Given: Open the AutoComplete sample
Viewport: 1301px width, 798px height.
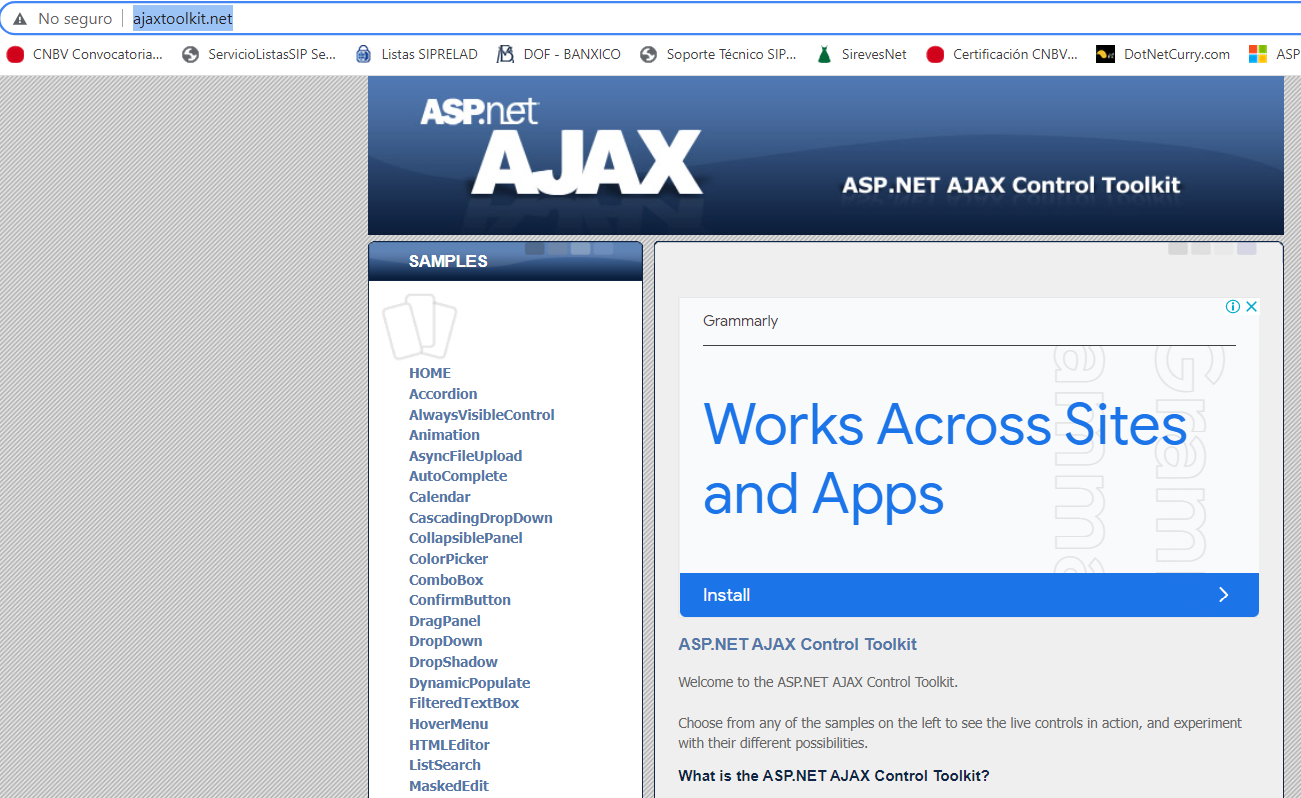Looking at the screenshot, I should click(458, 476).
